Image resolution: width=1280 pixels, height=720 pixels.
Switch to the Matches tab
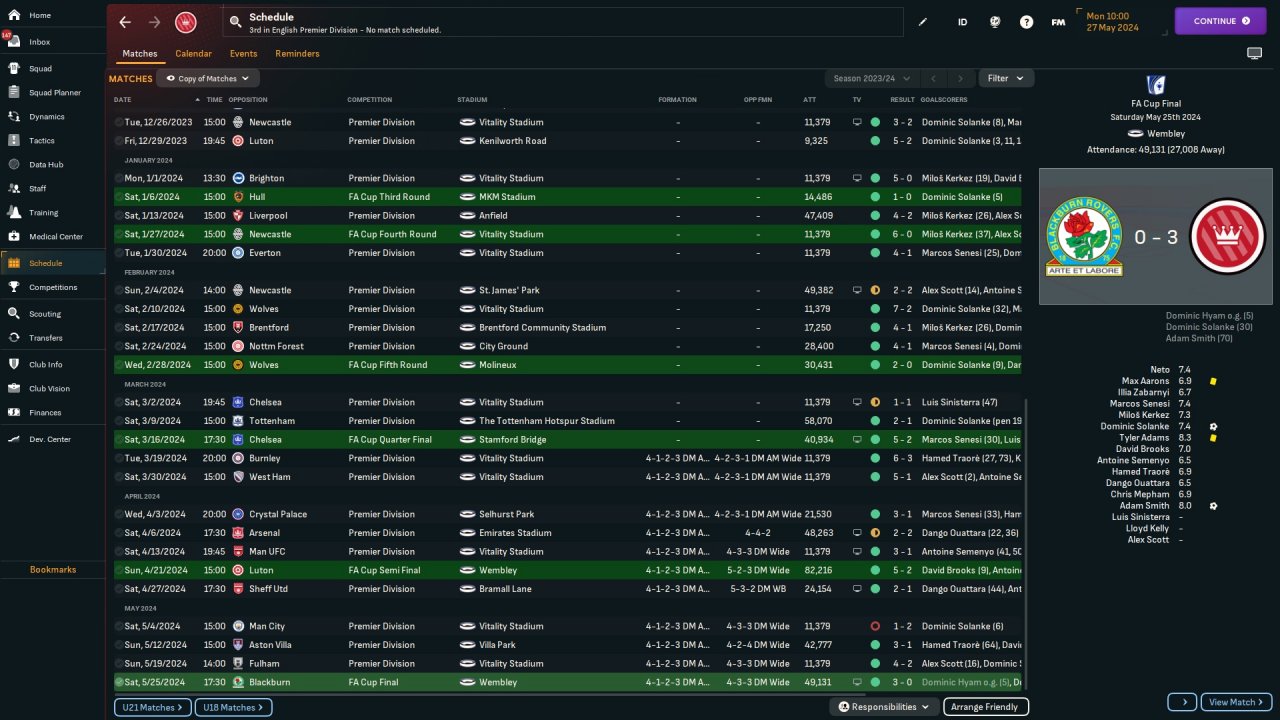pyautogui.click(x=140, y=54)
